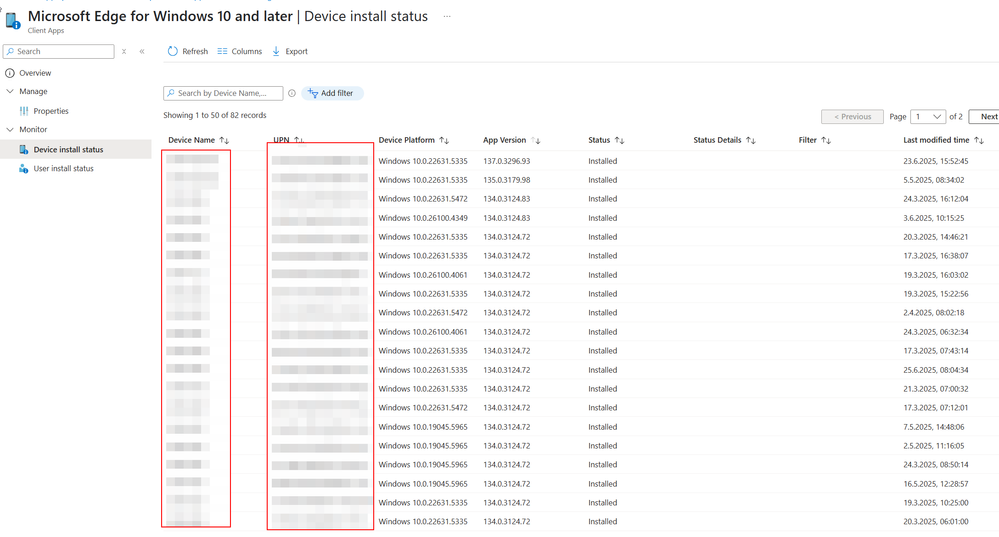999x537 pixels.
Task: Click the Add filter button
Action: pyautogui.click(x=331, y=93)
